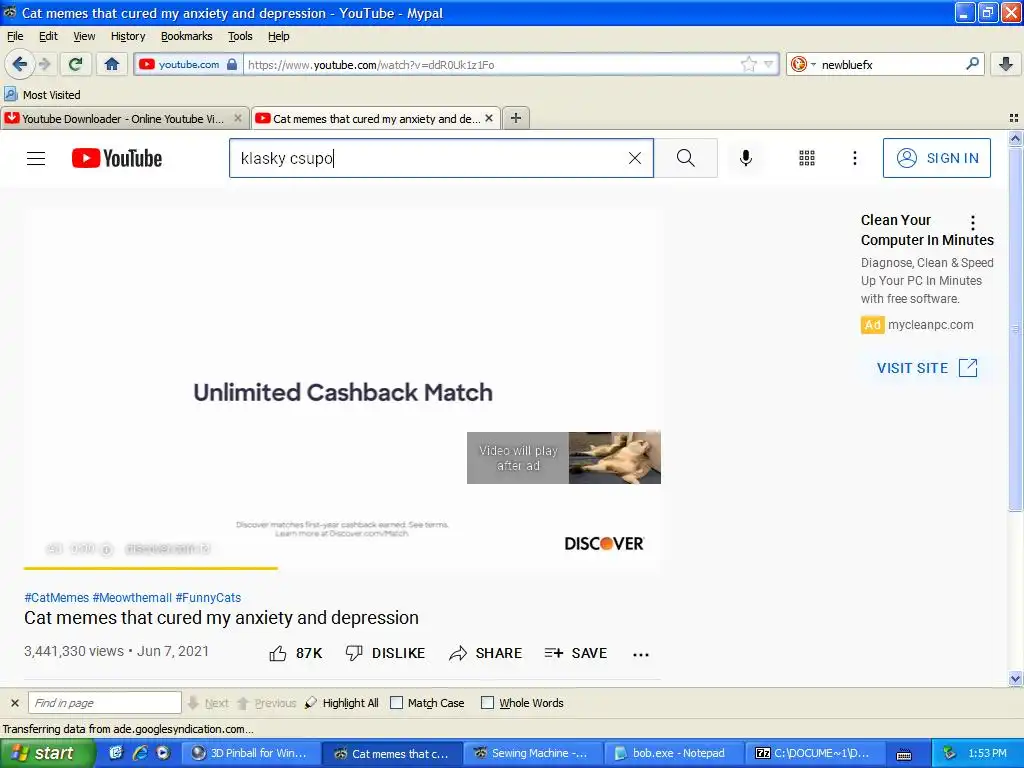Open the #FunnyCats hashtag link
The height and width of the screenshot is (768, 1024).
[208, 598]
